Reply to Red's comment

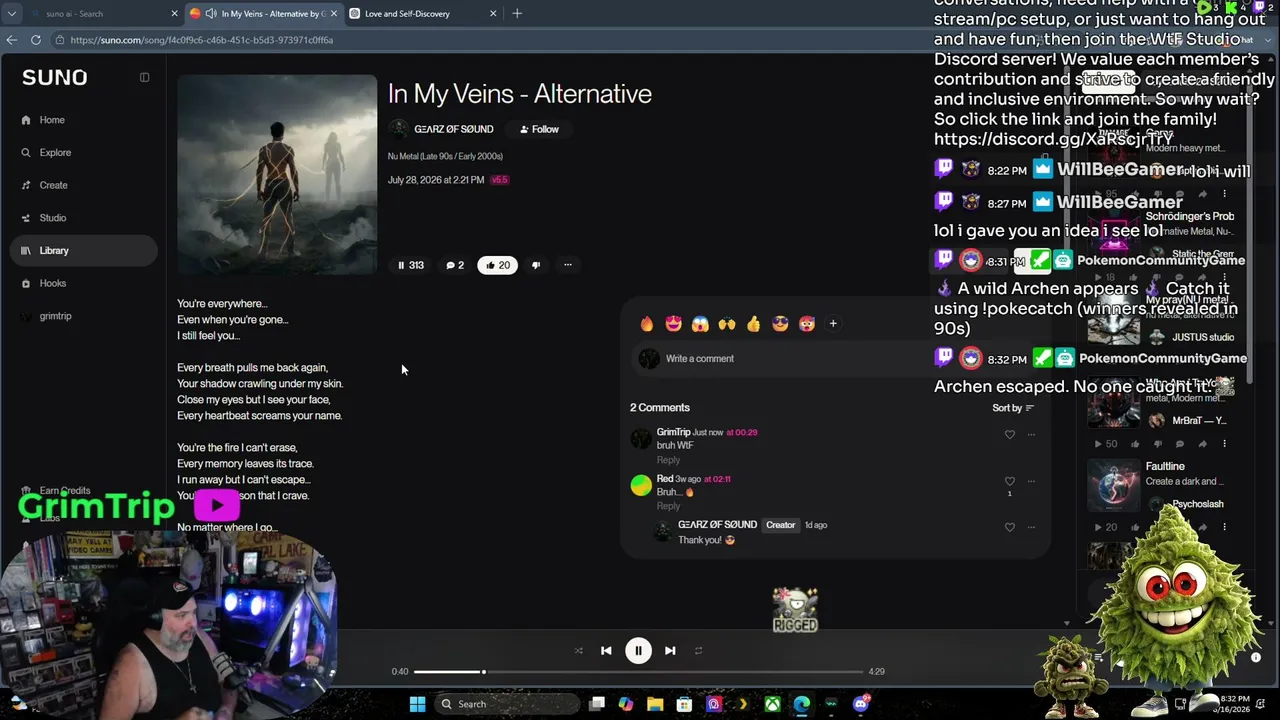click(668, 506)
